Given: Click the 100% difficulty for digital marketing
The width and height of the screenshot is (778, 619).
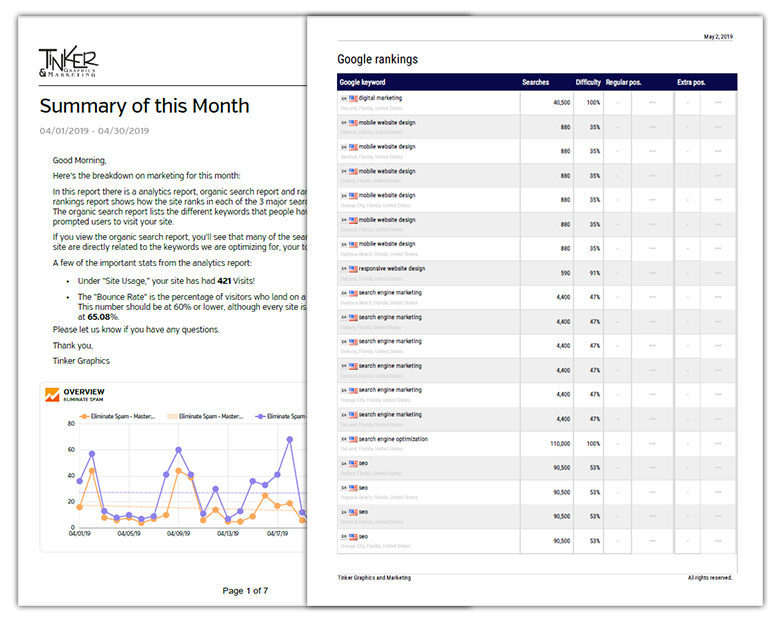Looking at the screenshot, I should click(x=593, y=103).
